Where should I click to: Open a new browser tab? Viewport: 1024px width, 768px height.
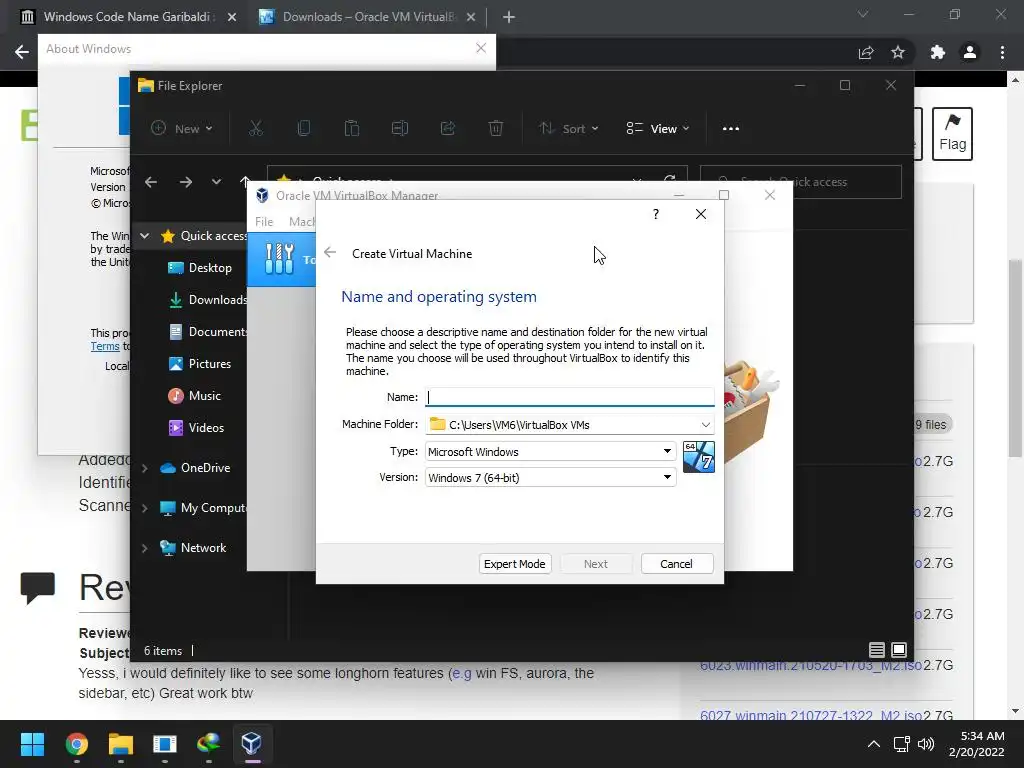509,17
